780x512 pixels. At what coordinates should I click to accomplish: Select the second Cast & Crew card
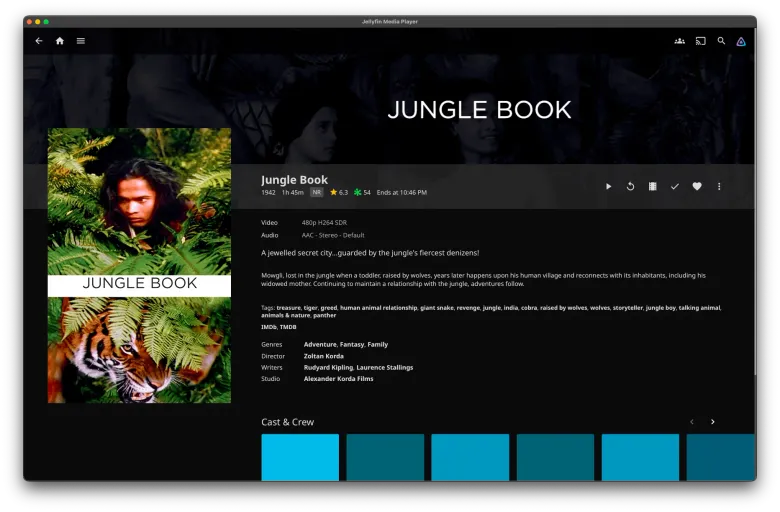385,457
